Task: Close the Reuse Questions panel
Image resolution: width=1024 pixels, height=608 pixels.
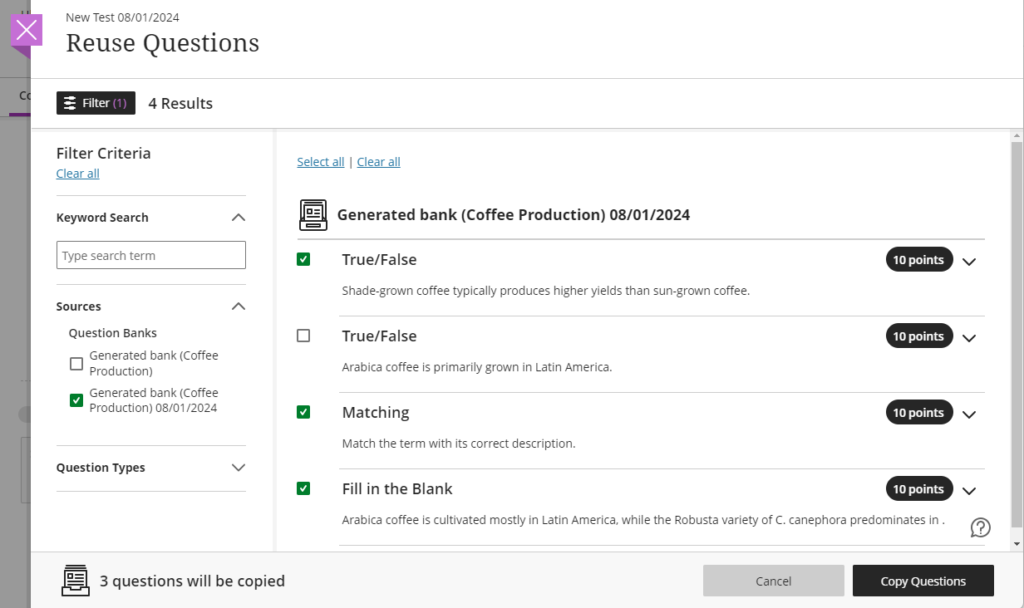Action: pyautogui.click(x=27, y=30)
